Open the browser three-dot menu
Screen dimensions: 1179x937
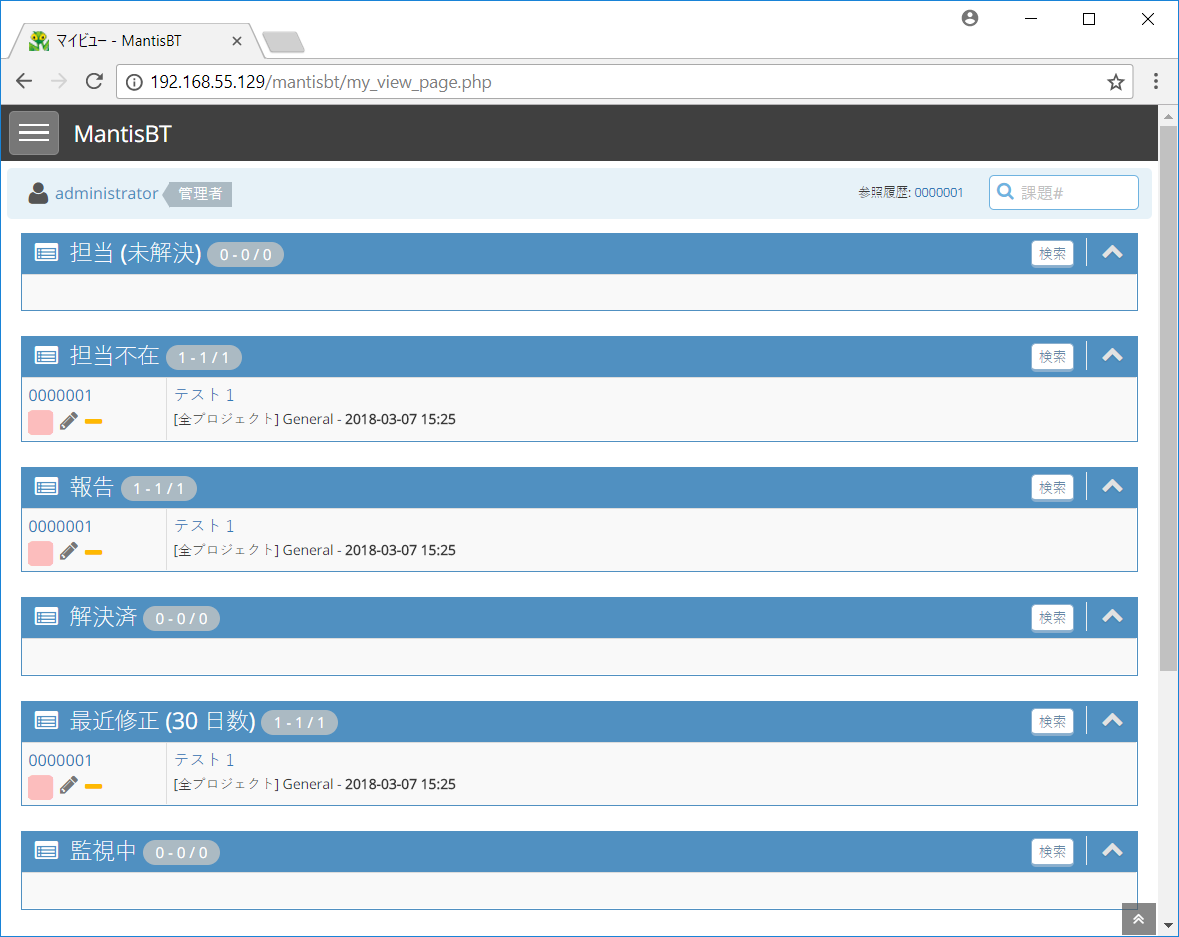[1156, 81]
